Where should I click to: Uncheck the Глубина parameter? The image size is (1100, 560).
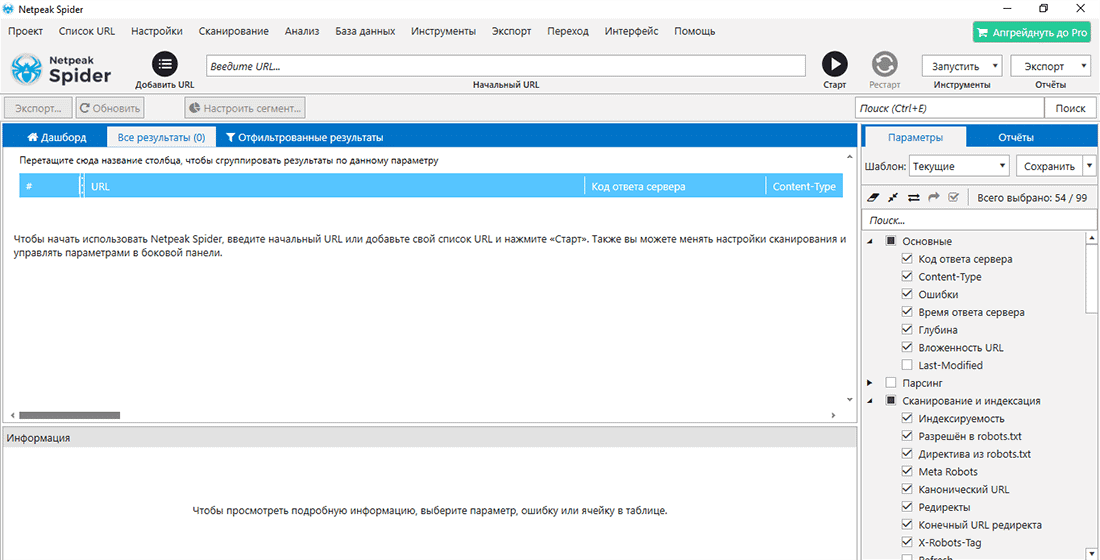[x=907, y=329]
